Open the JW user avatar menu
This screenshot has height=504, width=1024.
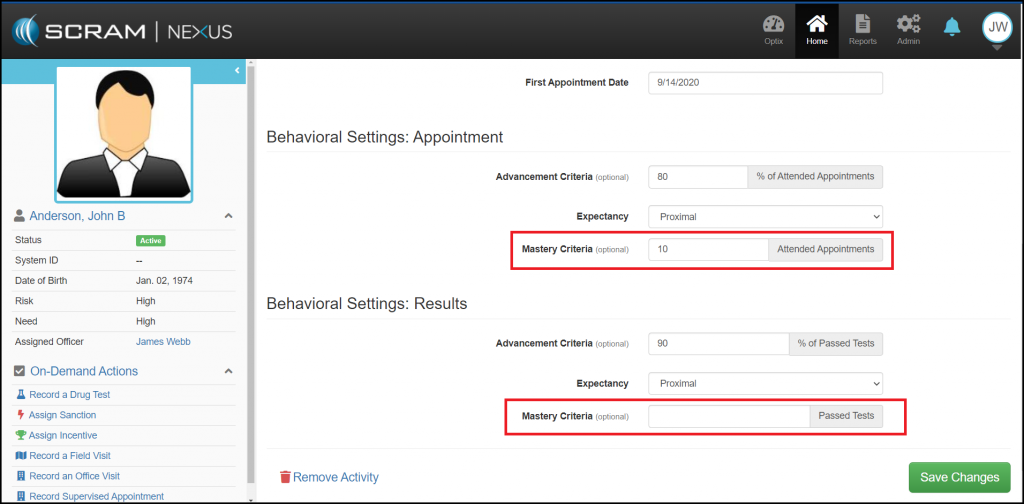(997, 29)
